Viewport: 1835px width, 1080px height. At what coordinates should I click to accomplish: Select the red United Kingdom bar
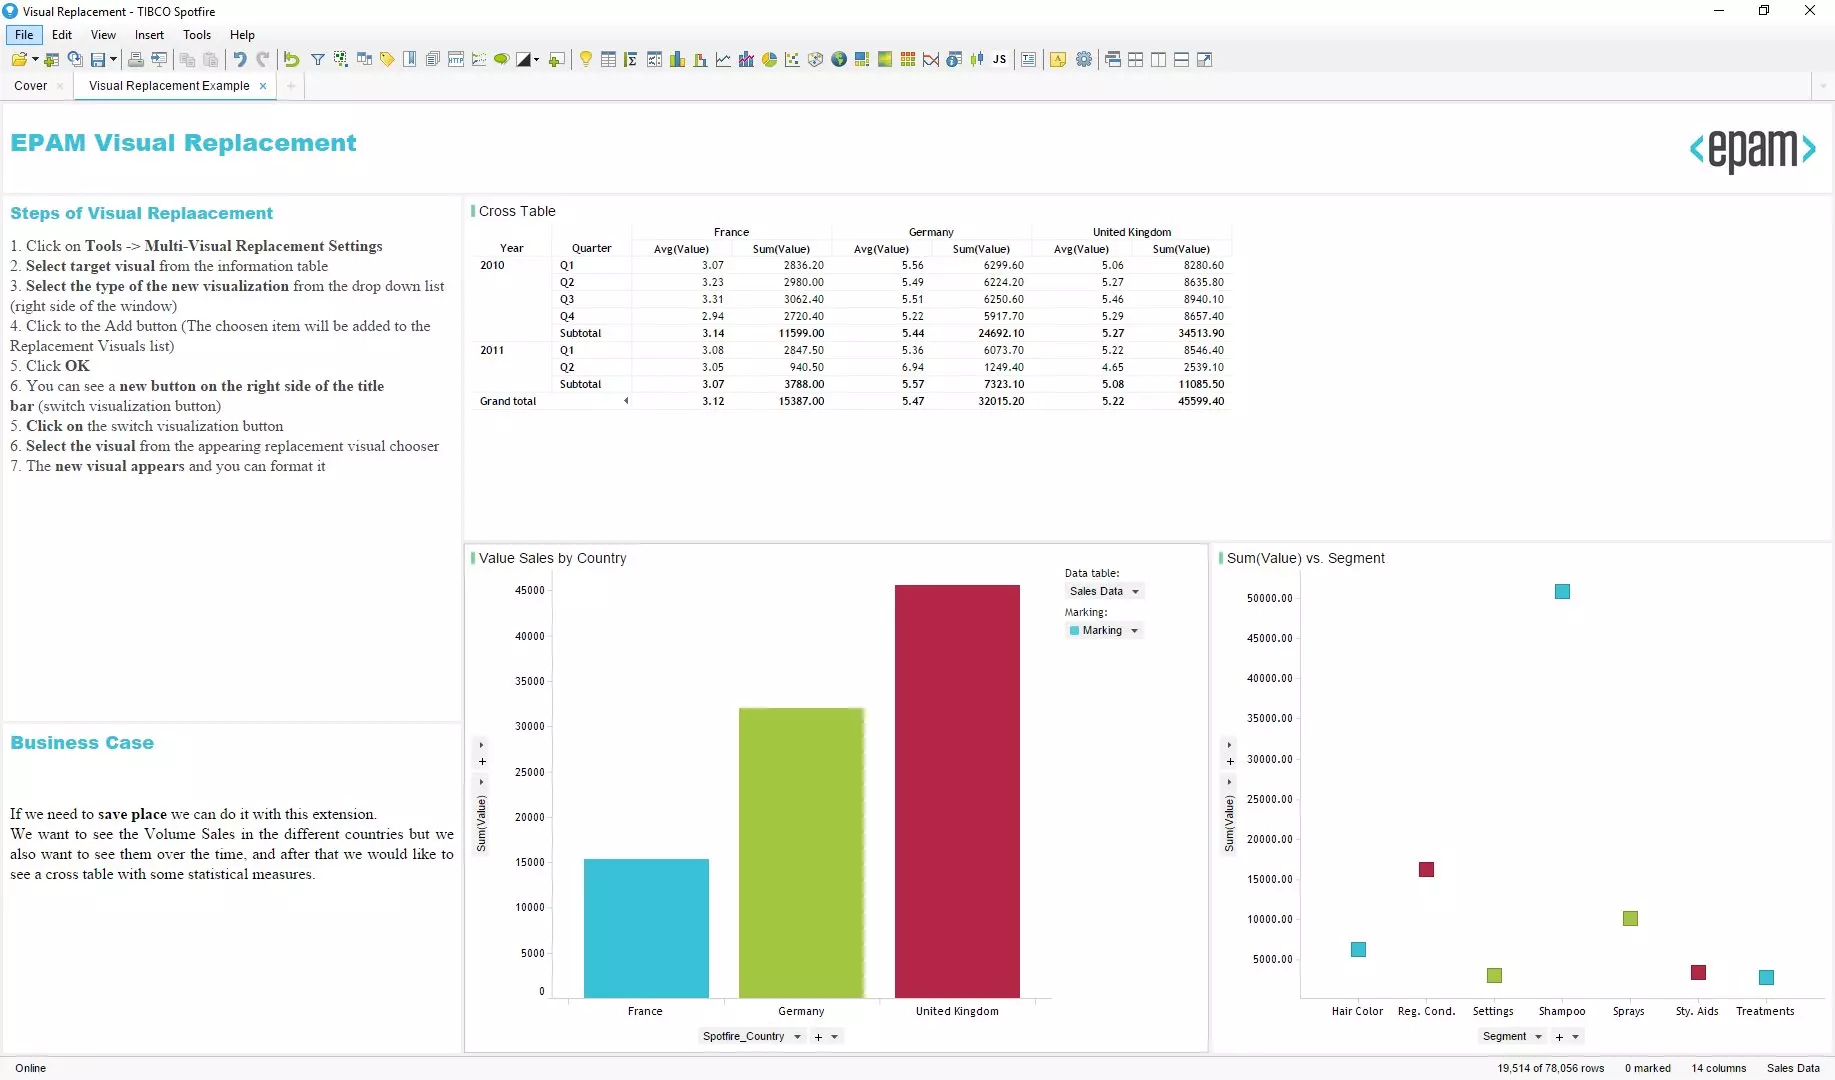click(x=957, y=790)
